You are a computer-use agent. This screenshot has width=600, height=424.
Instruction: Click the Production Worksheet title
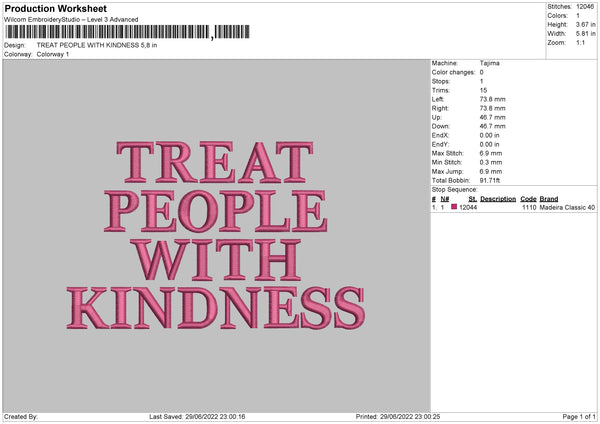(x=55, y=8)
